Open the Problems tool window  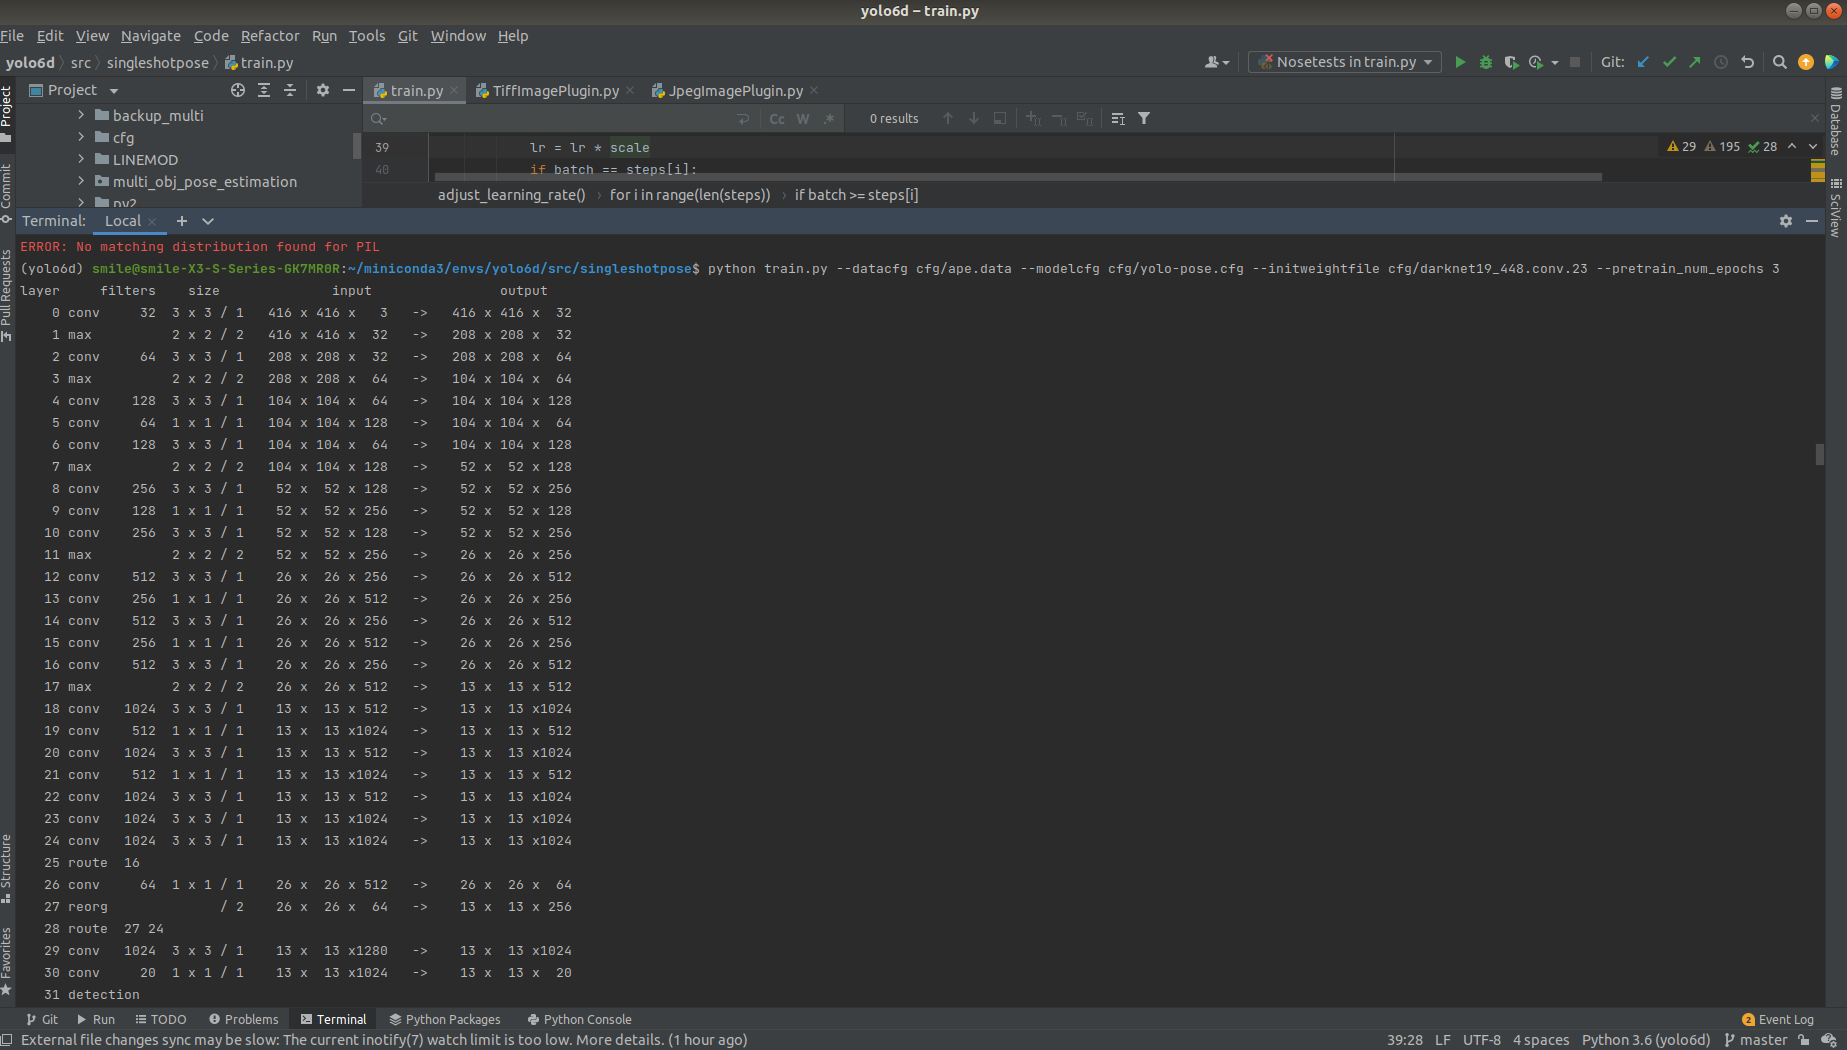243,1019
